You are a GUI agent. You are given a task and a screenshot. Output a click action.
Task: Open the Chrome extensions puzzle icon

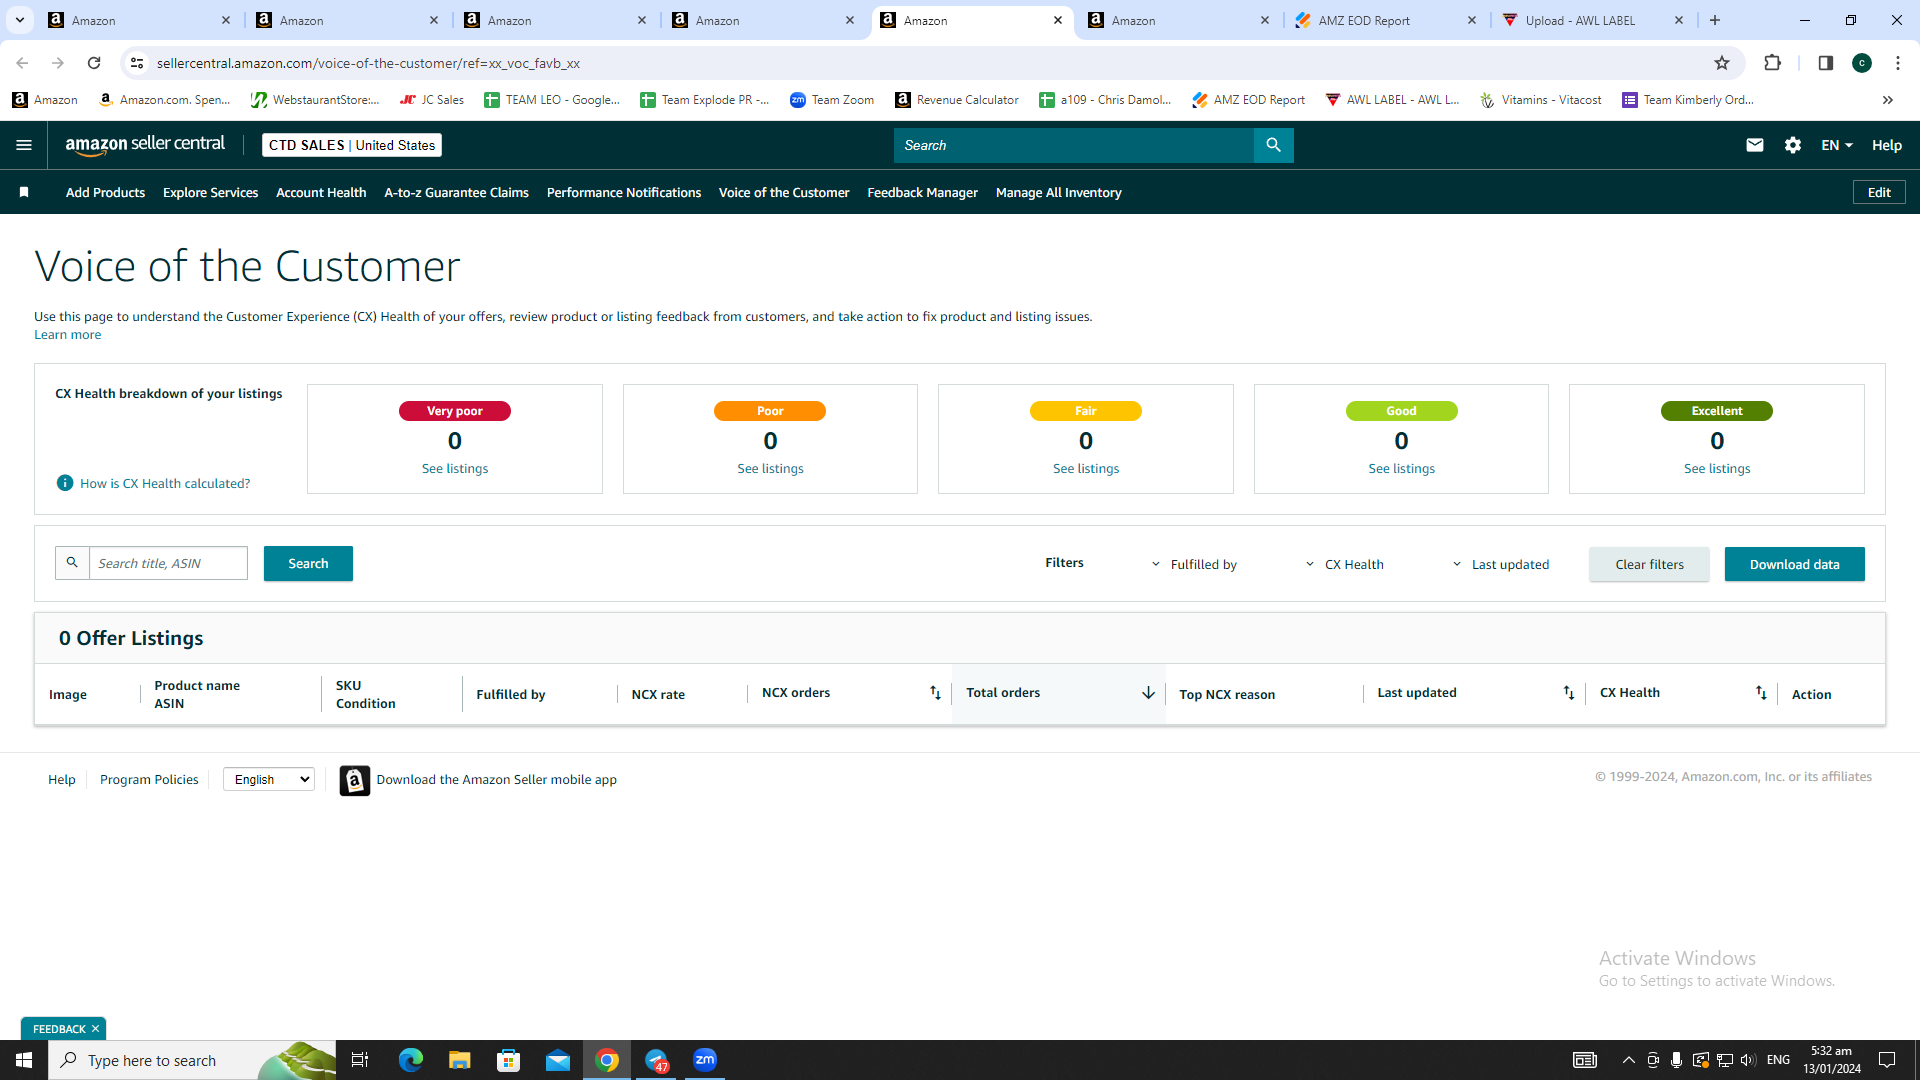tap(1772, 63)
